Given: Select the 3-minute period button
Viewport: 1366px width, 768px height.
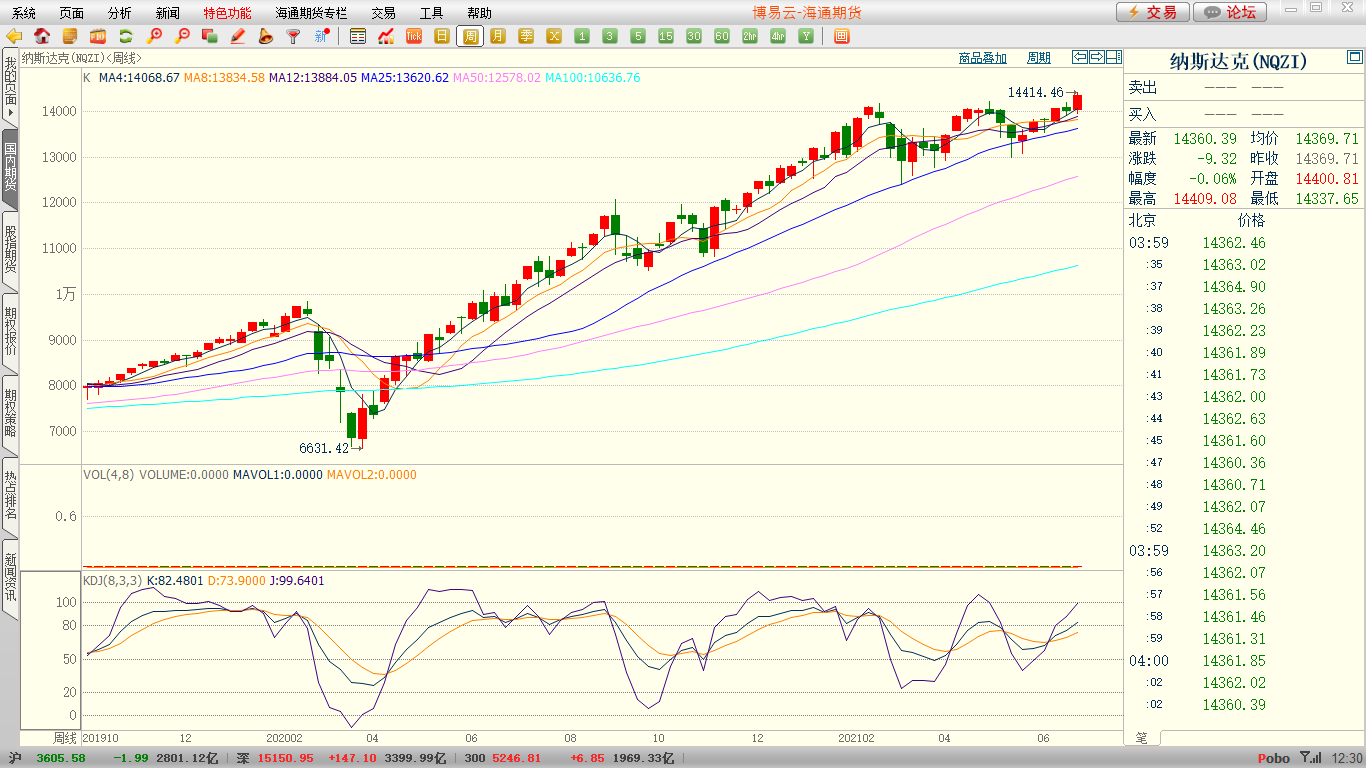Looking at the screenshot, I should (x=610, y=36).
